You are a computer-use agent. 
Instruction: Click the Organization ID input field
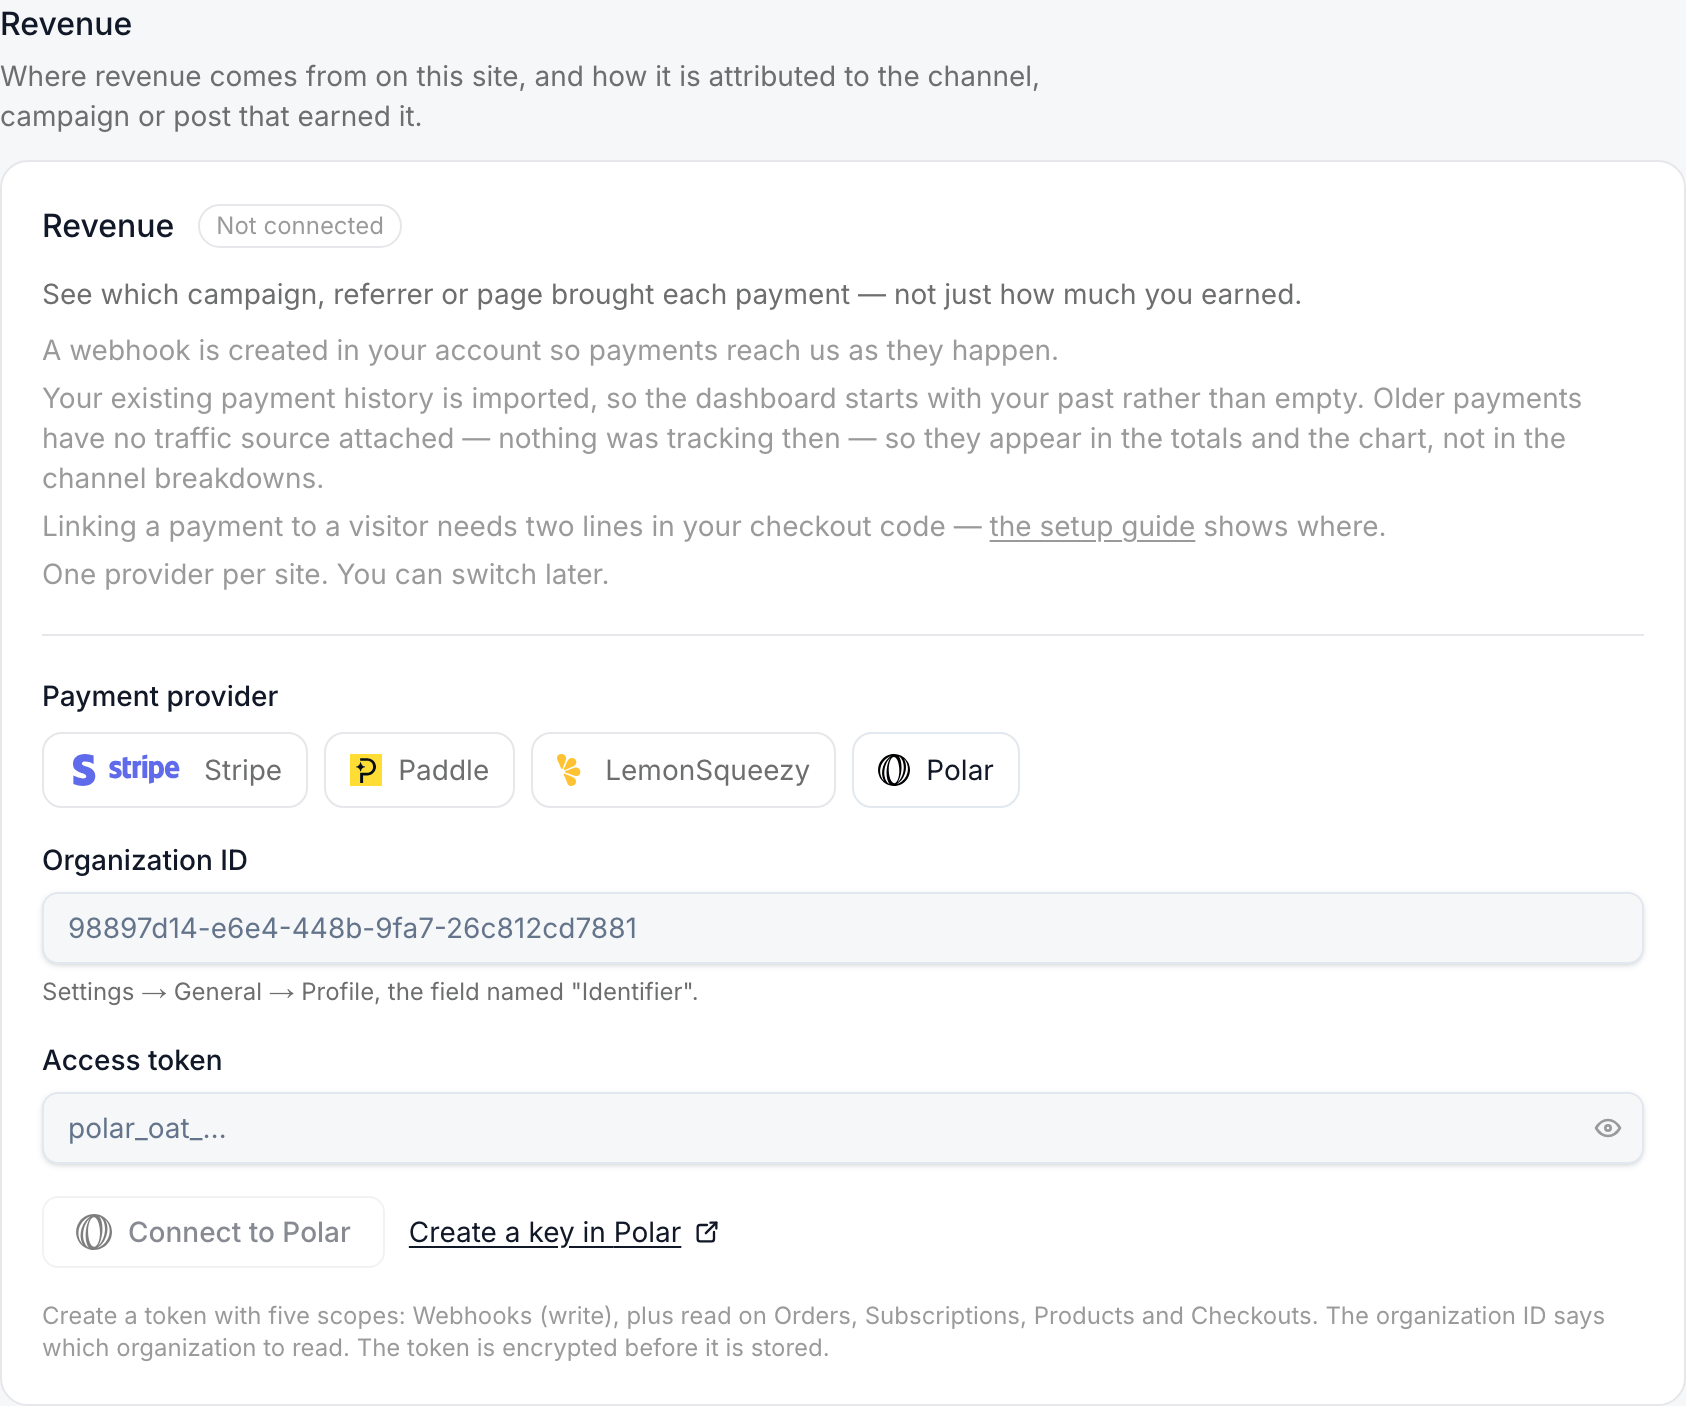(x=843, y=928)
